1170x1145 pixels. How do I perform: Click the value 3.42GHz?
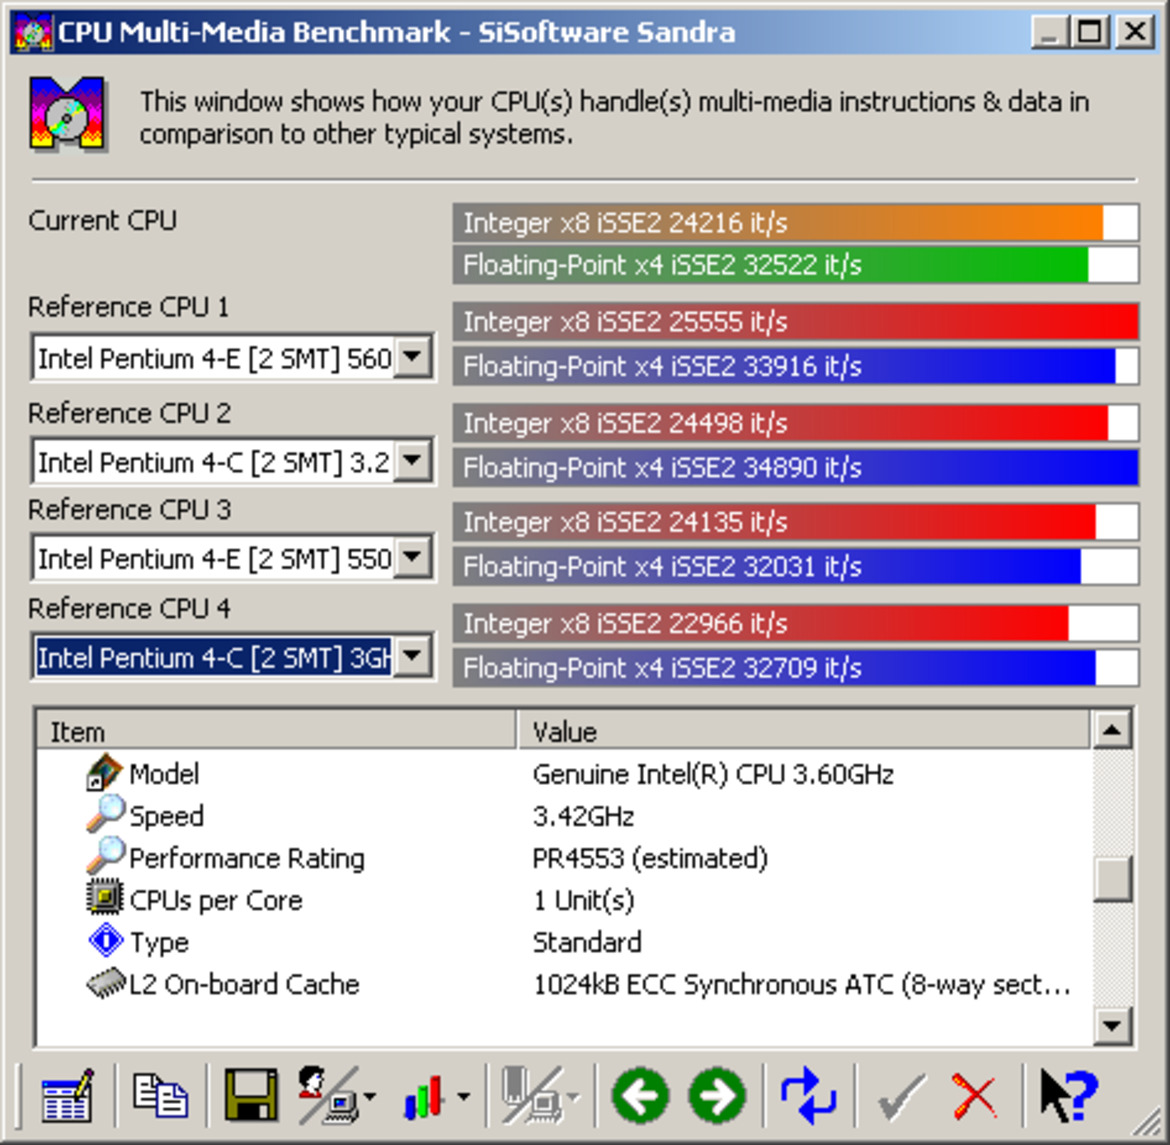(x=584, y=816)
